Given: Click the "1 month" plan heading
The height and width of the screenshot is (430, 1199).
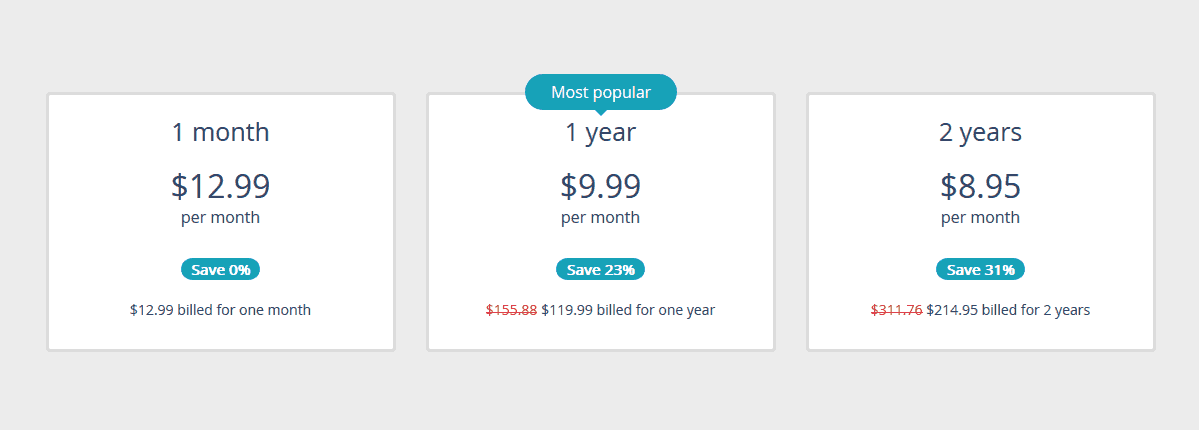Looking at the screenshot, I should 221,132.
